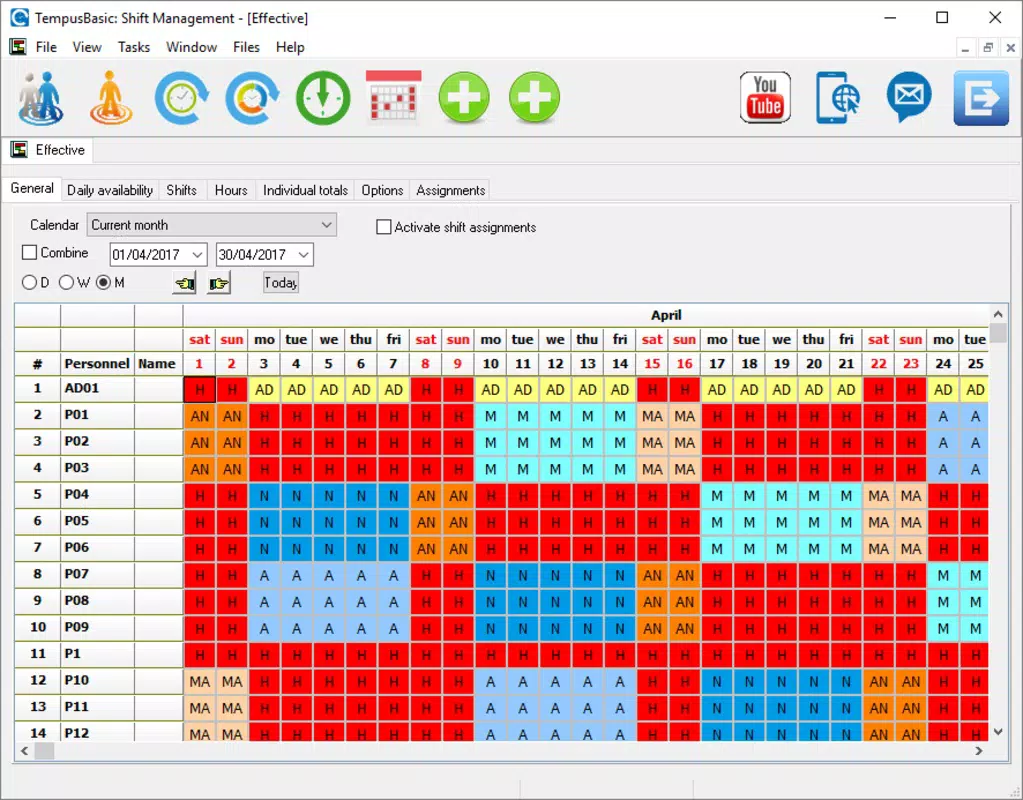The image size is (1023, 800).
Task: Minimize the inner child window
Action: click(x=966, y=48)
